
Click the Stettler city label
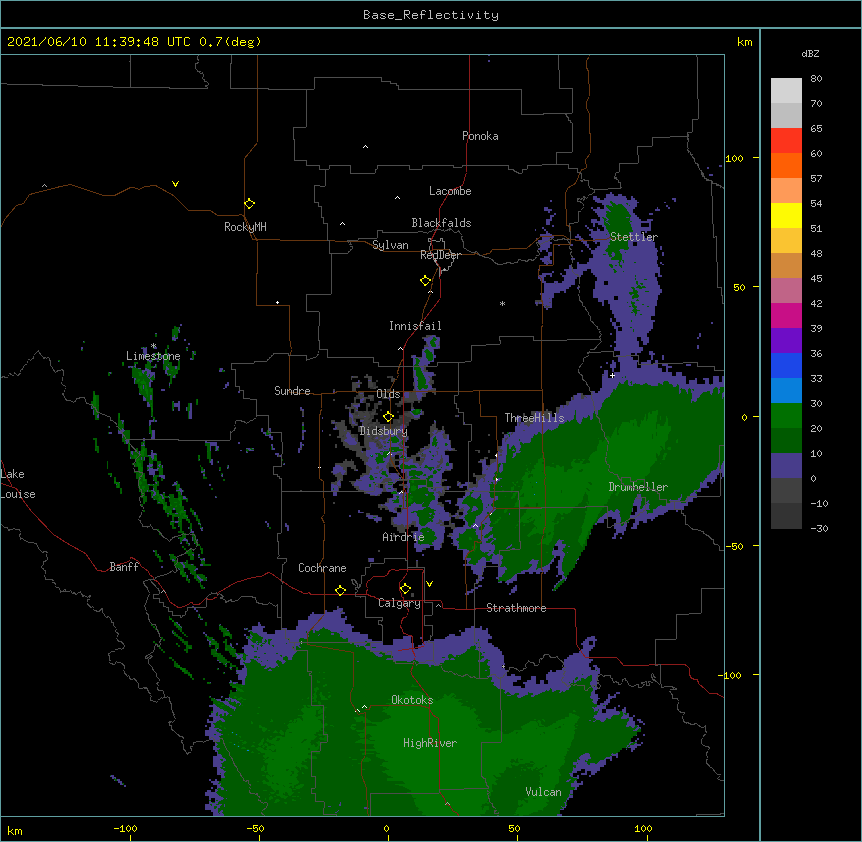click(634, 237)
